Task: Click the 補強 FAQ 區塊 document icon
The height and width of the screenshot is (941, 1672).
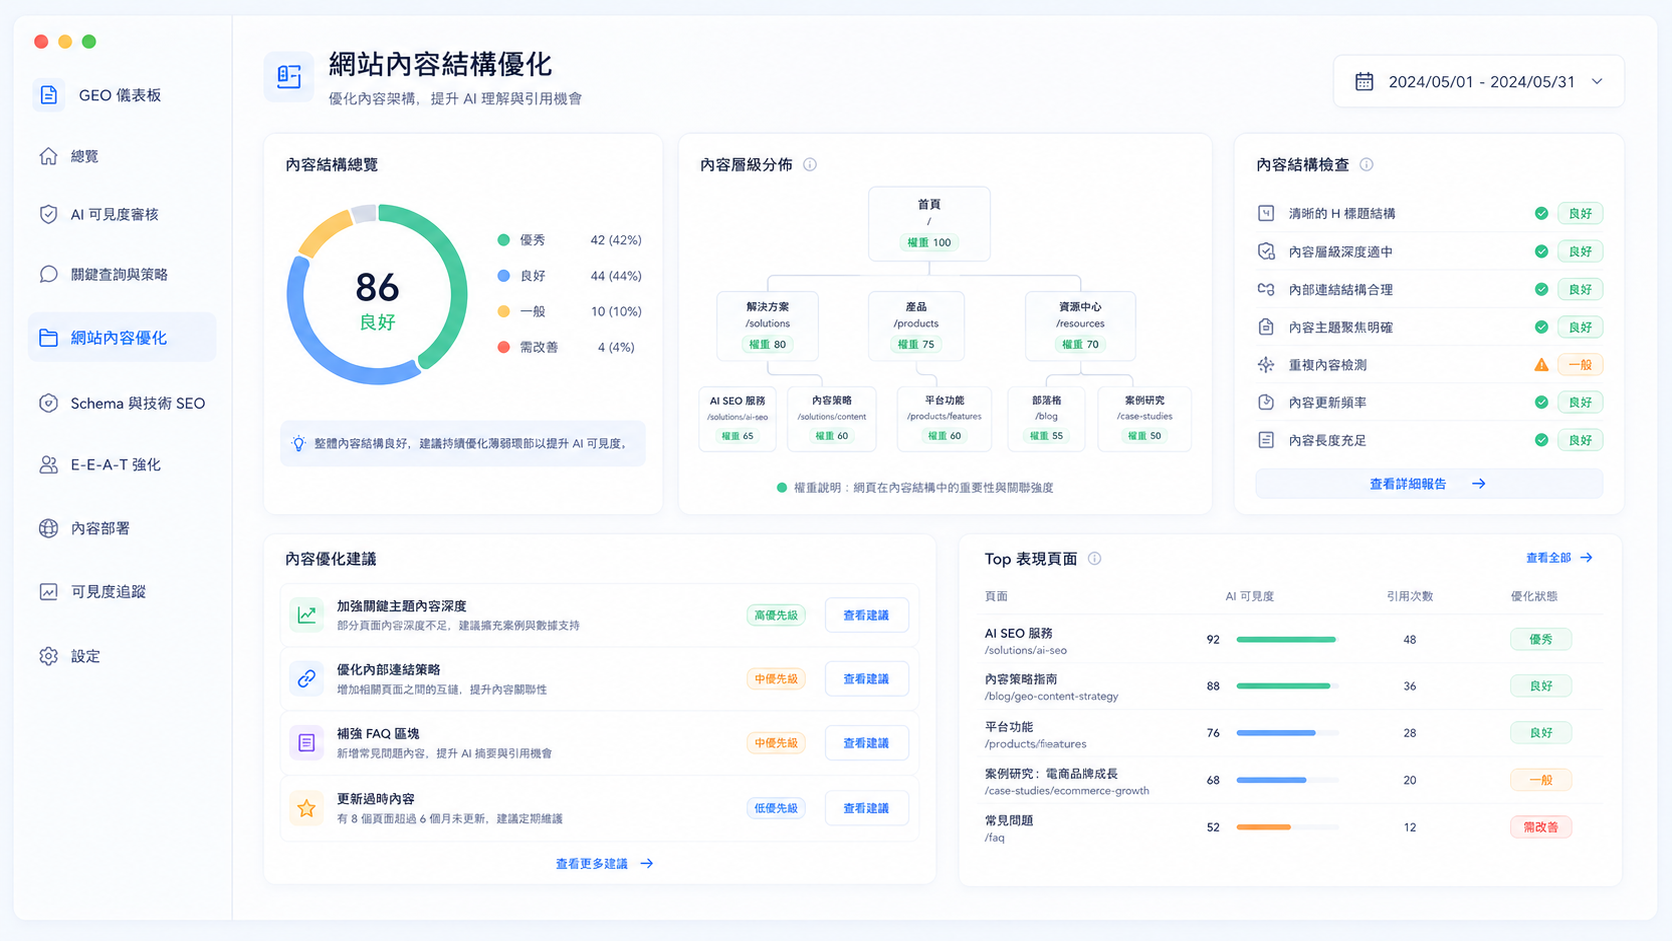Action: pyautogui.click(x=307, y=743)
